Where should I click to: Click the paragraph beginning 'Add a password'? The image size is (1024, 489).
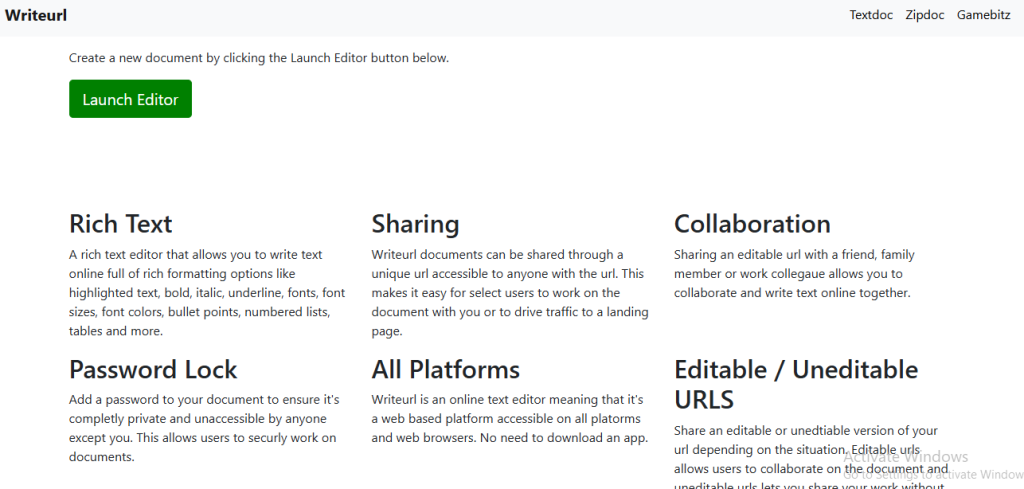click(202, 428)
